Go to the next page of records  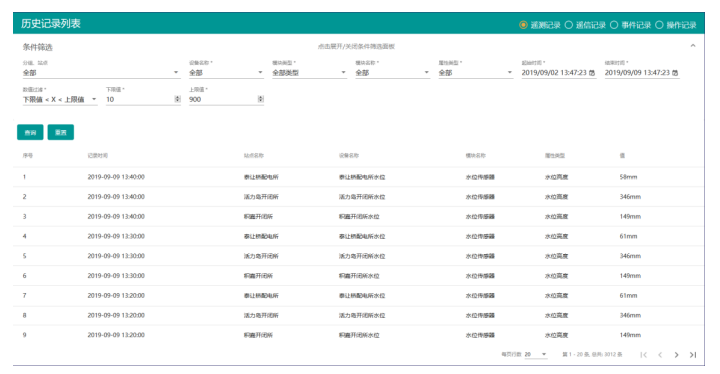click(676, 354)
